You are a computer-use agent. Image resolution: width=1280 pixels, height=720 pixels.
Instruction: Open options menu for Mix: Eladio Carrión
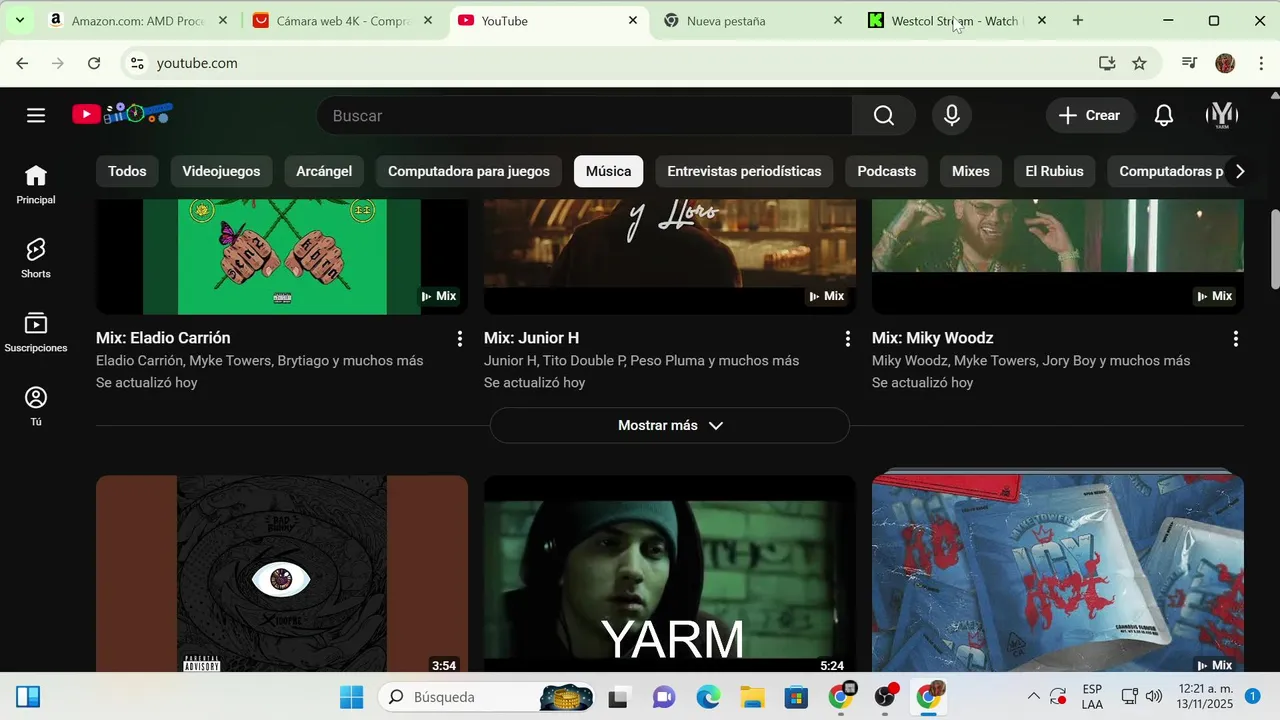coord(460,339)
